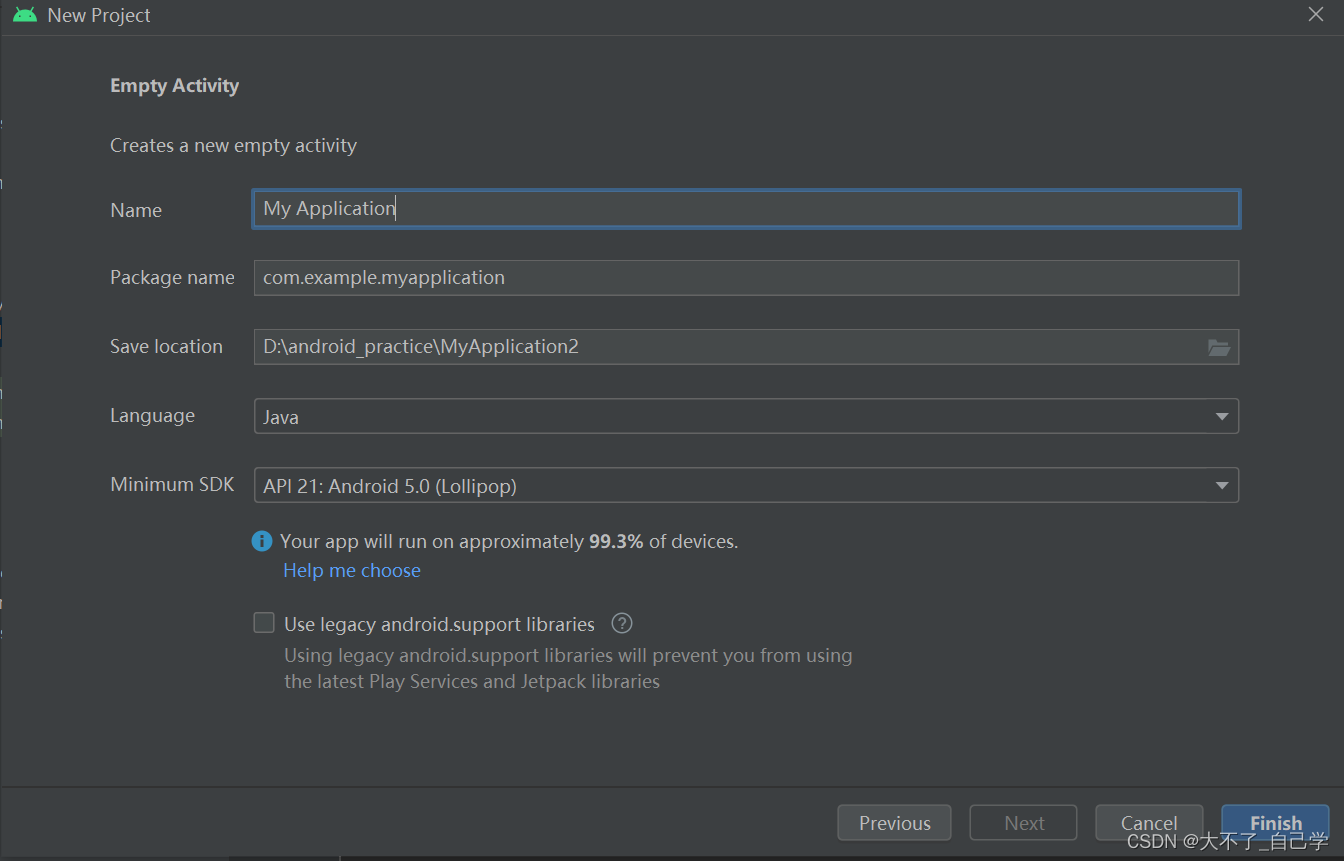Click the Next button
Viewport: 1344px width, 861px height.
click(1023, 822)
